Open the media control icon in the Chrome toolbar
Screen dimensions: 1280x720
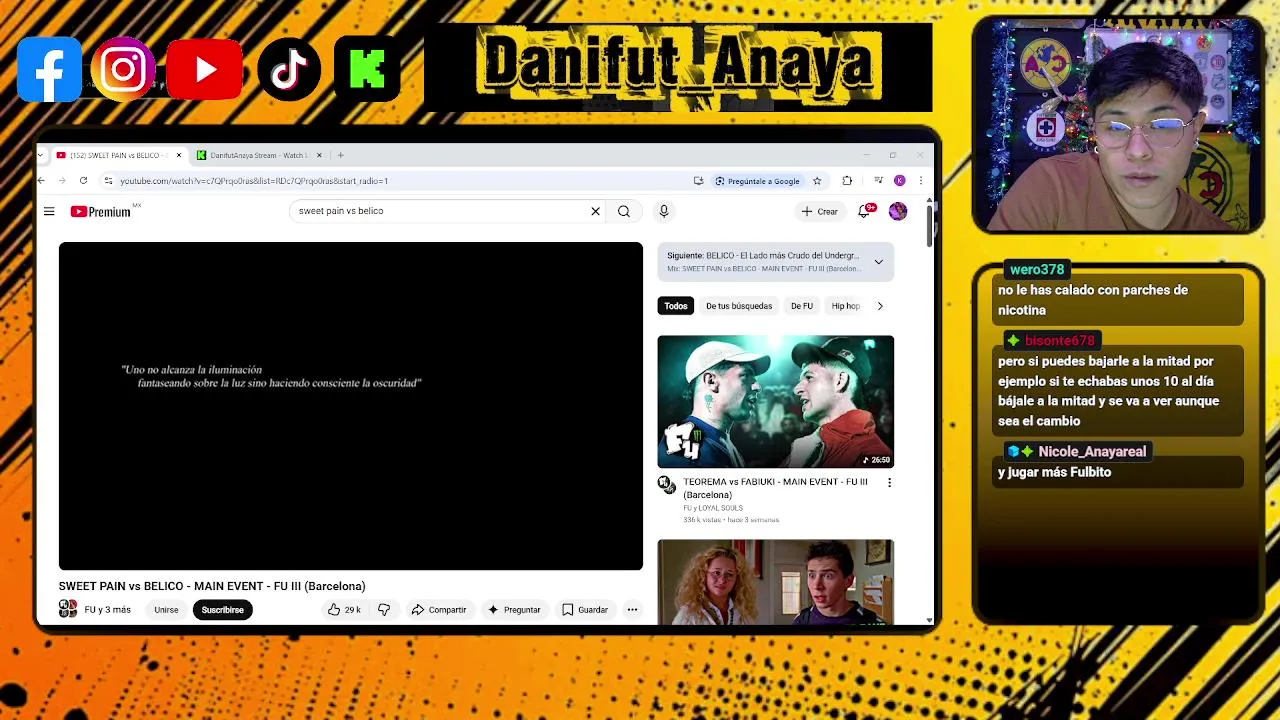(x=878, y=181)
